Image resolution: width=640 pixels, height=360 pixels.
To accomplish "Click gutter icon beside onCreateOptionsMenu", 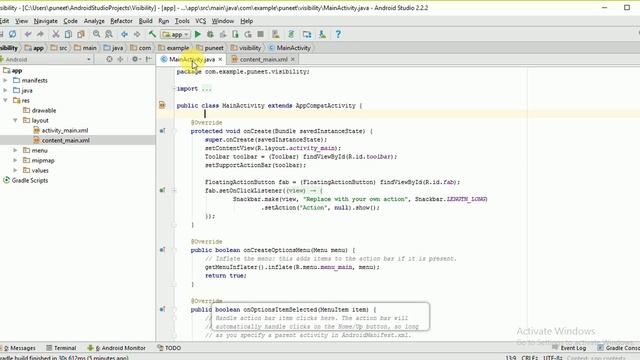I will pyautogui.click(x=162, y=250).
